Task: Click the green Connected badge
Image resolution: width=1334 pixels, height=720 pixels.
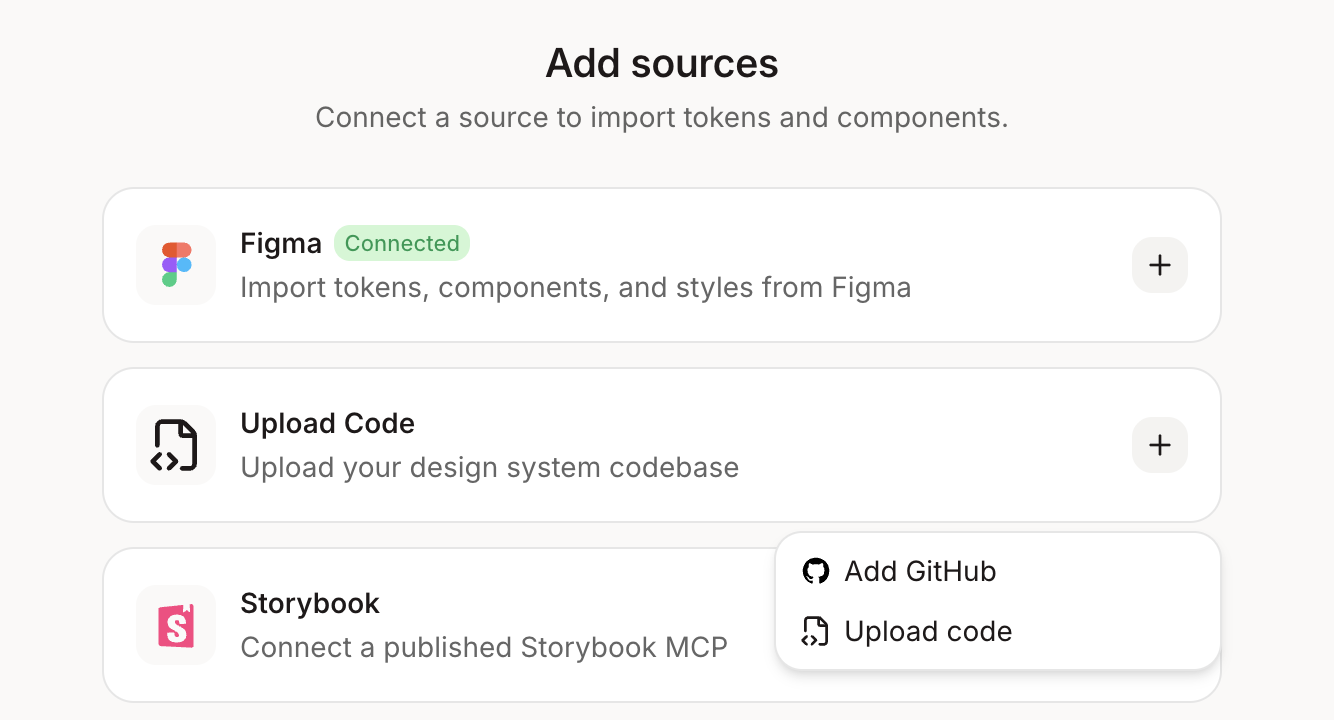Action: [402, 243]
